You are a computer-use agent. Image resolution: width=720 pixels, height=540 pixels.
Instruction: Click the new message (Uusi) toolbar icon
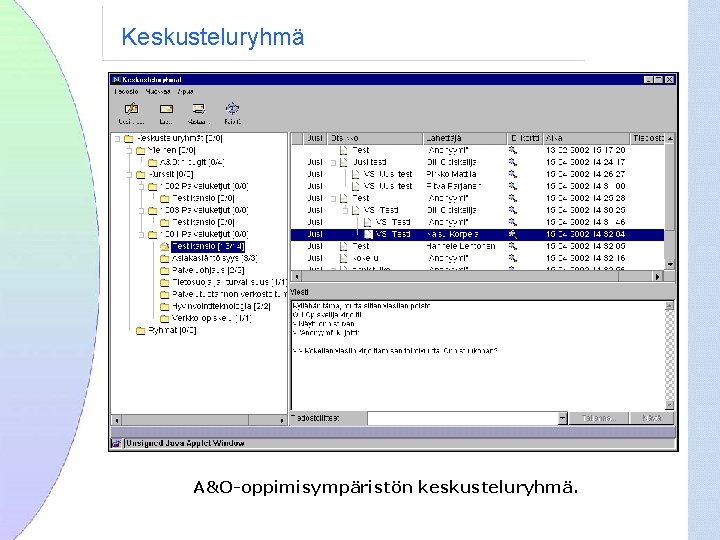click(x=131, y=109)
